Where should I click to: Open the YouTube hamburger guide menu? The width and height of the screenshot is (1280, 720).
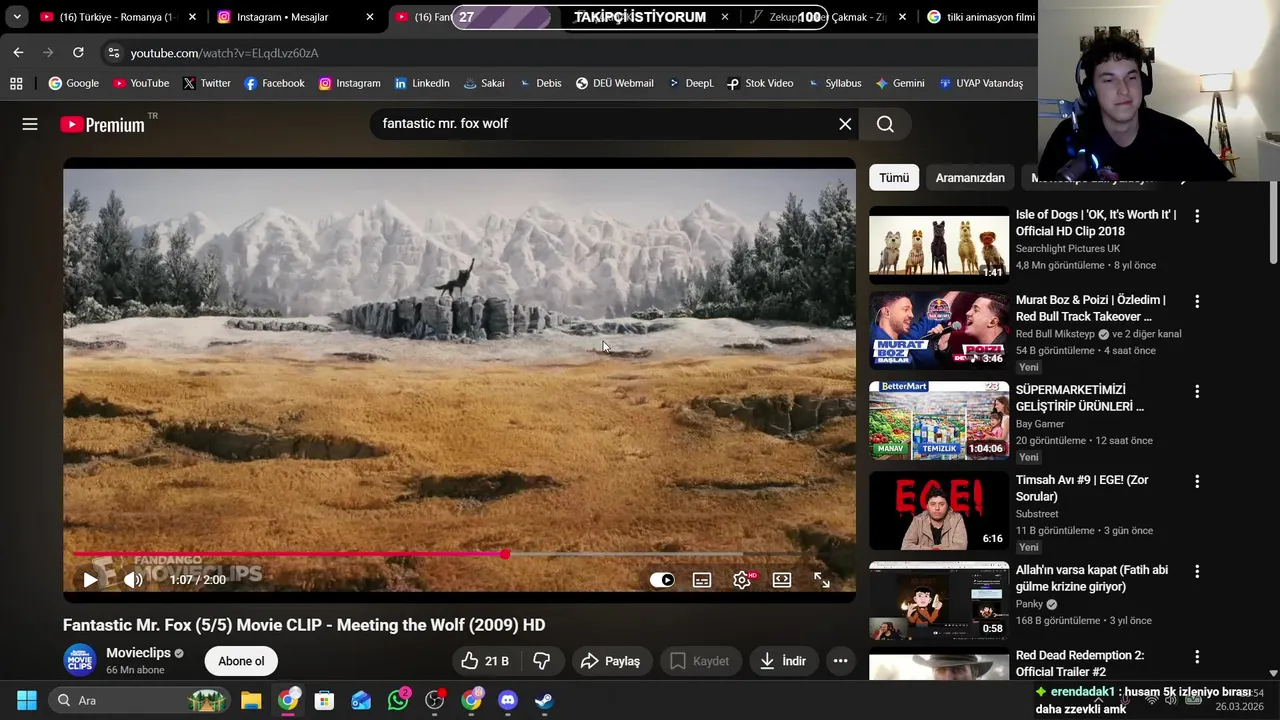30,124
